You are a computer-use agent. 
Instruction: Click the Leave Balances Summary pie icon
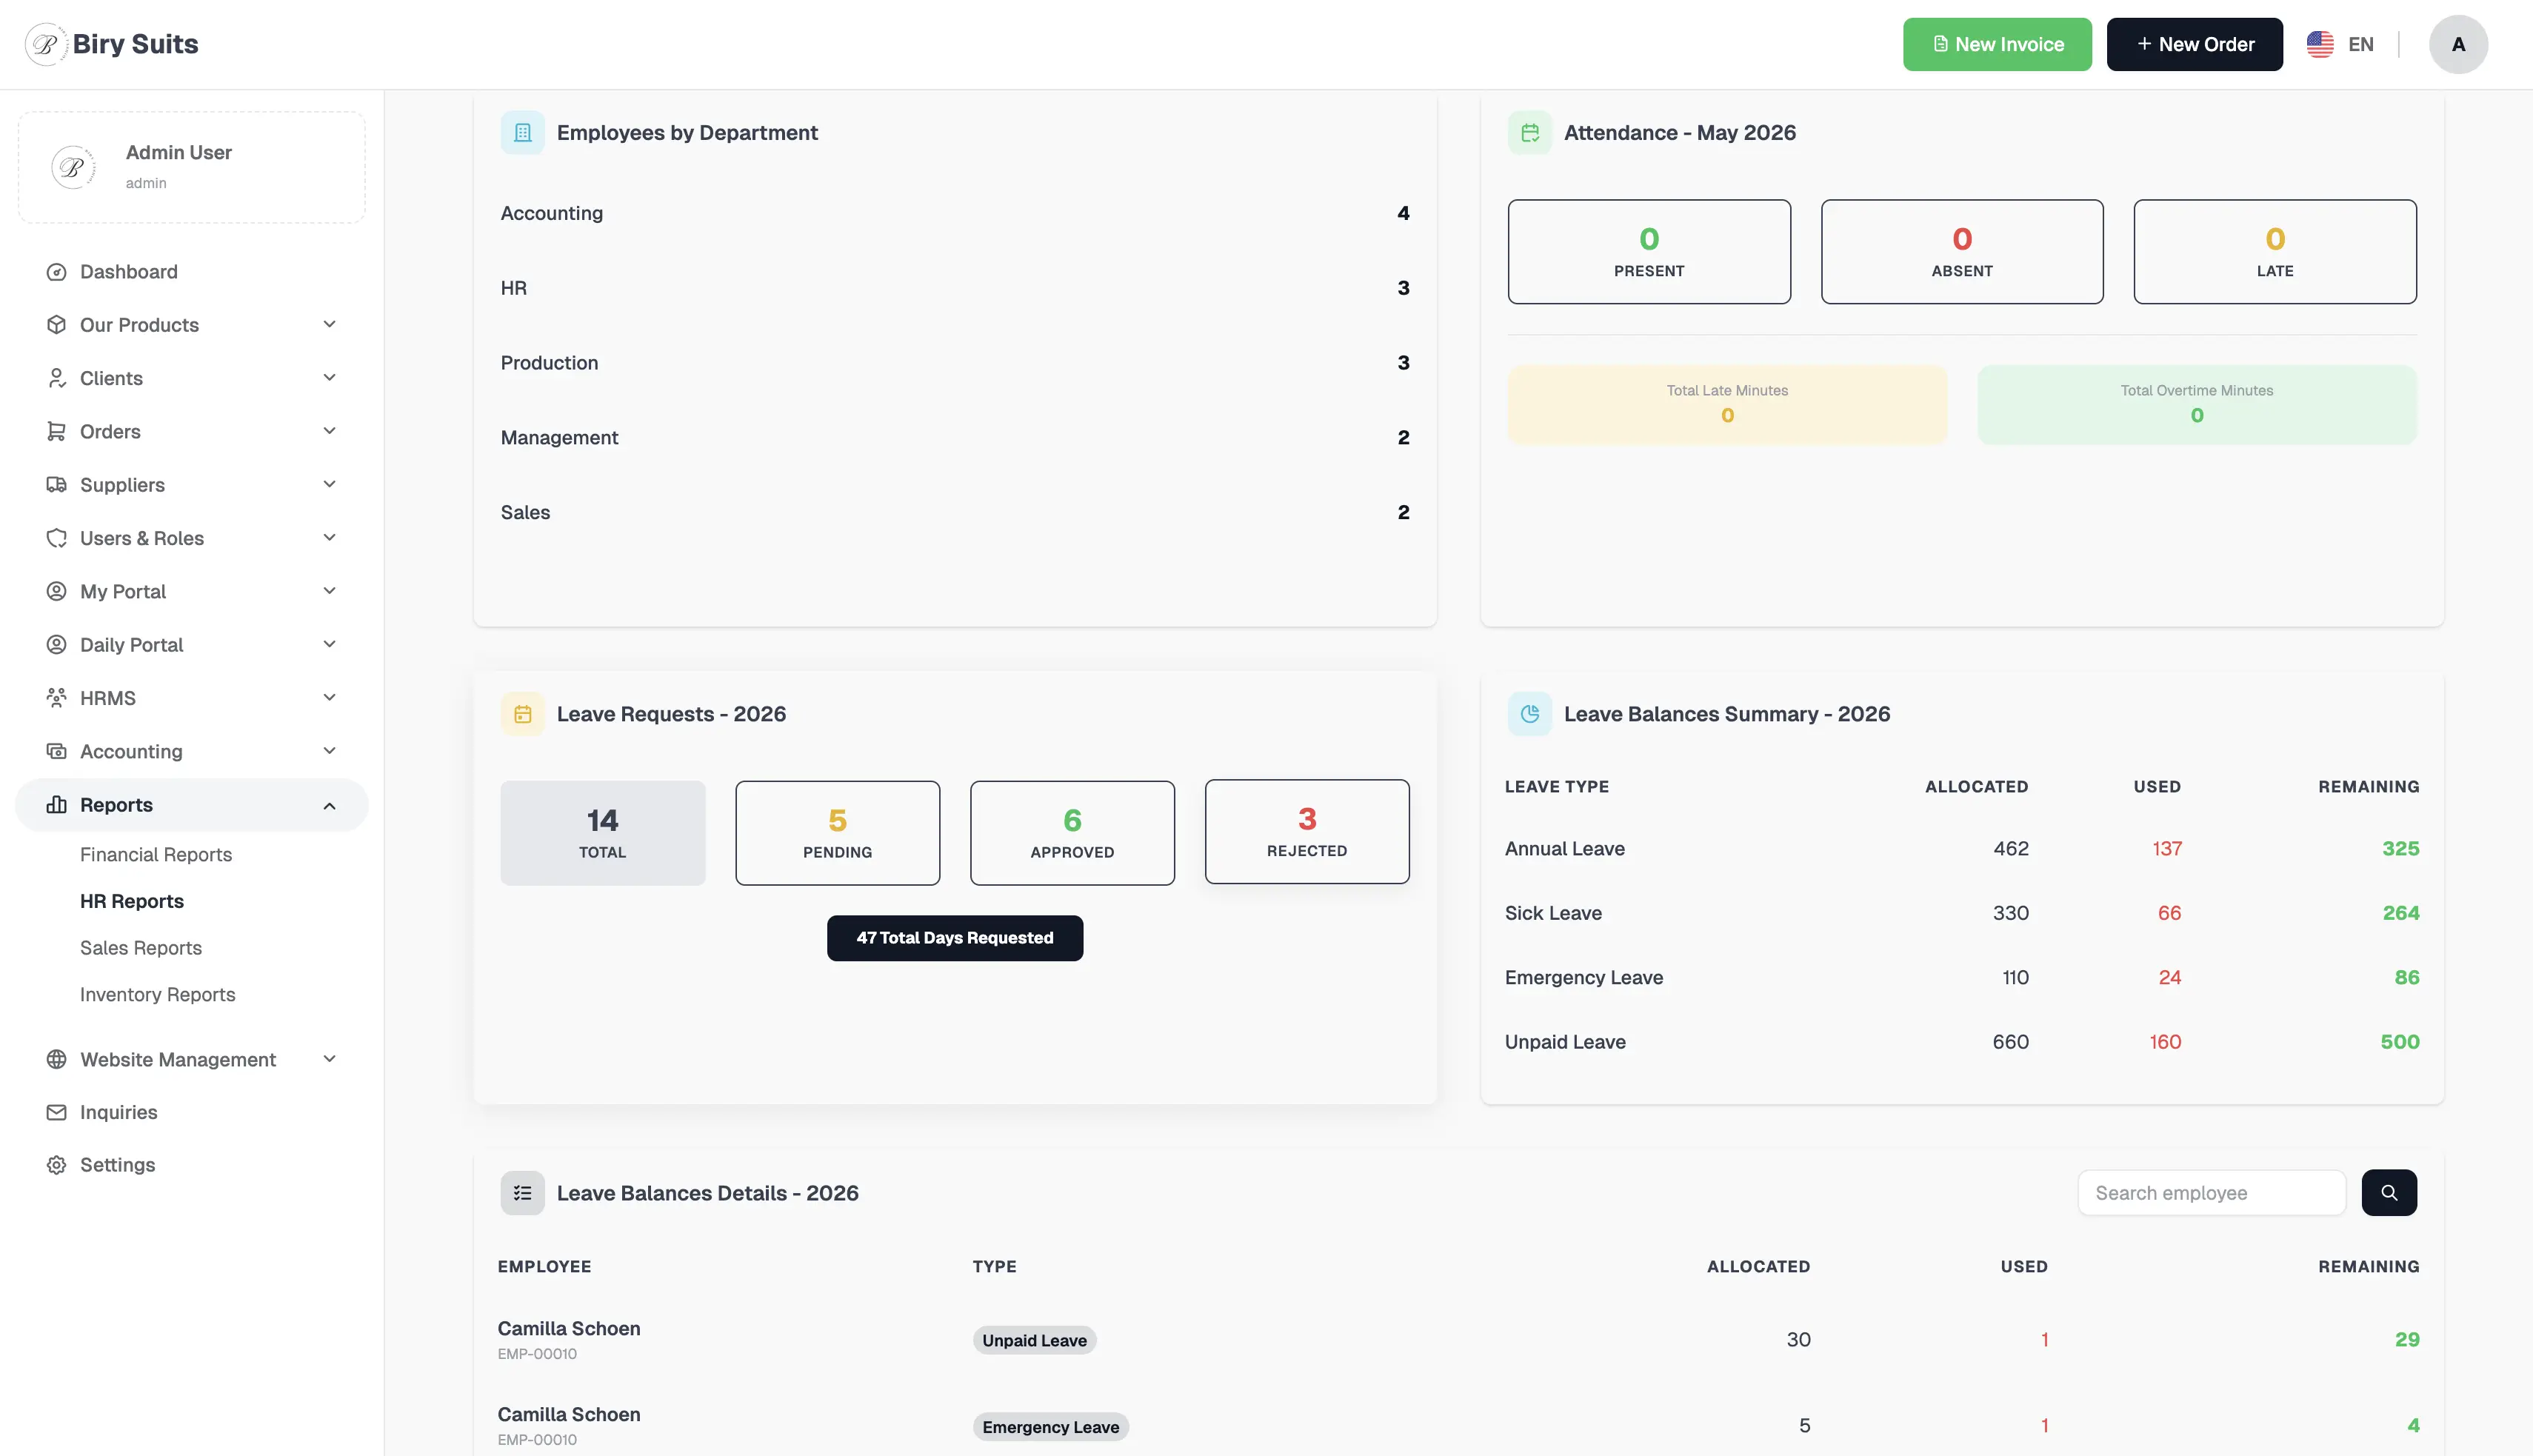(1530, 714)
